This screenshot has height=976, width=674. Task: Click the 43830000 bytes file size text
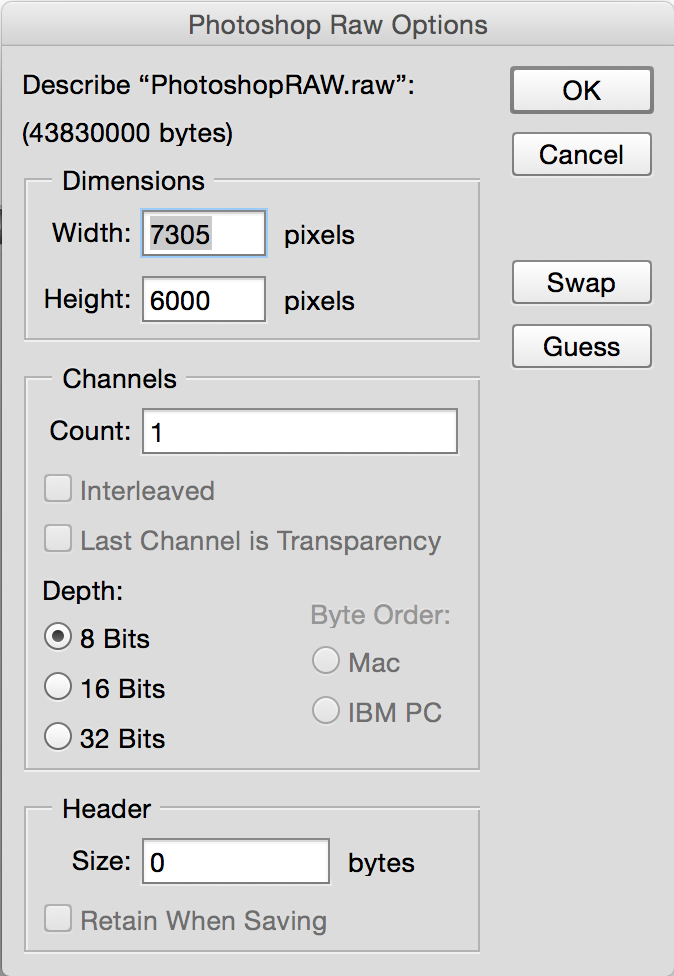pos(128,133)
